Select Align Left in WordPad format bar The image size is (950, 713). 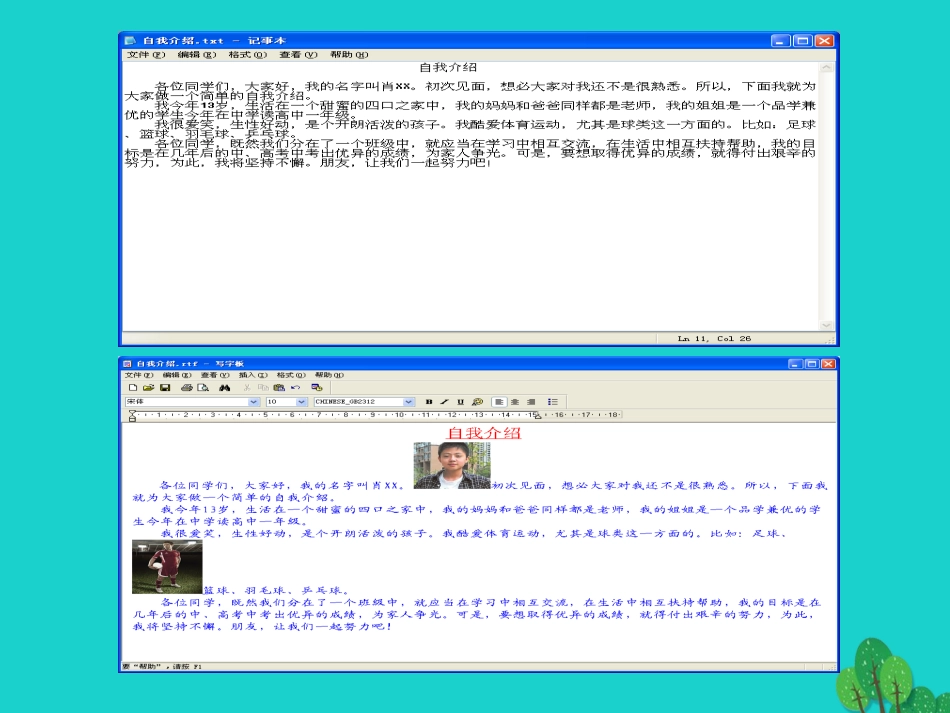click(x=499, y=402)
